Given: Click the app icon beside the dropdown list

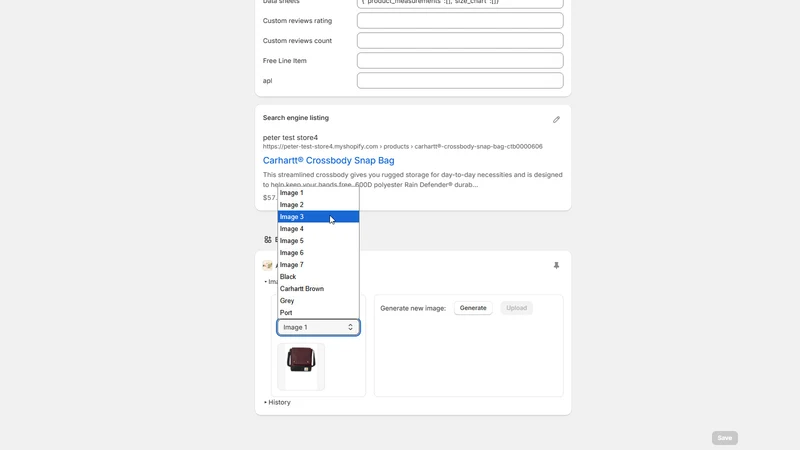Looking at the screenshot, I should coord(267,265).
